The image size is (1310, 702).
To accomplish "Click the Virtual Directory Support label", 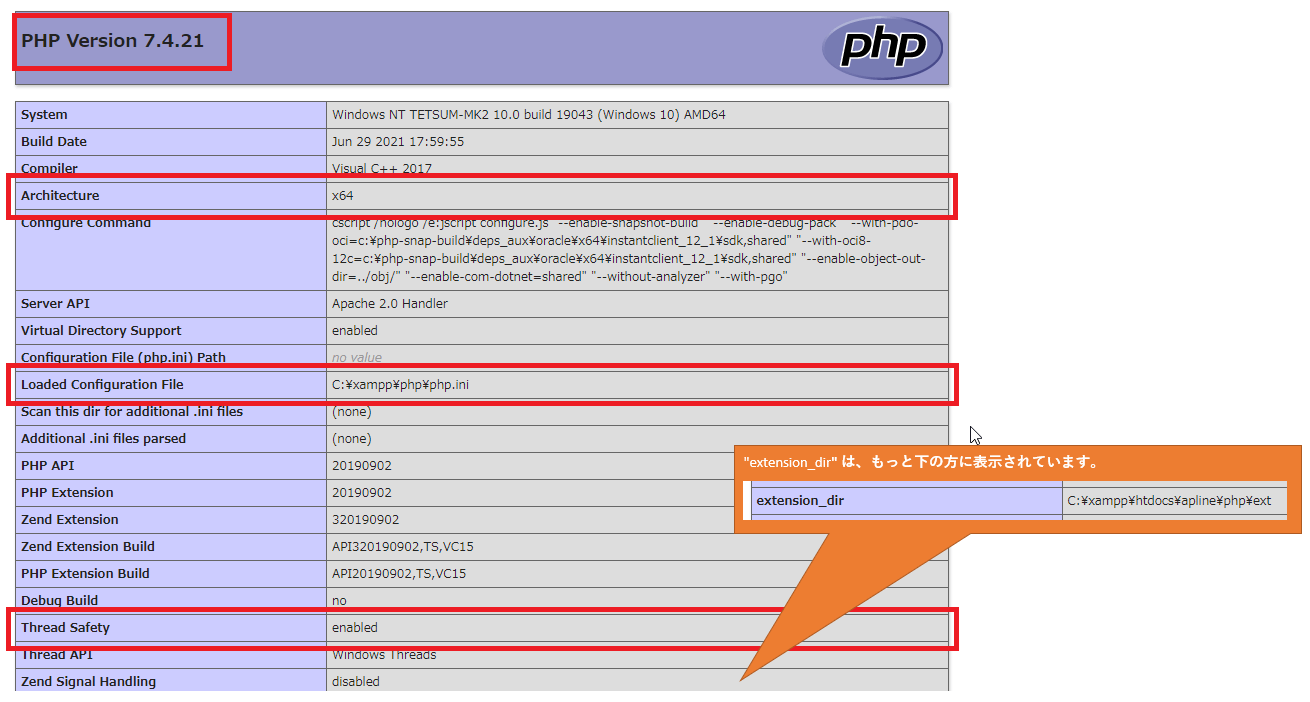I will (101, 331).
